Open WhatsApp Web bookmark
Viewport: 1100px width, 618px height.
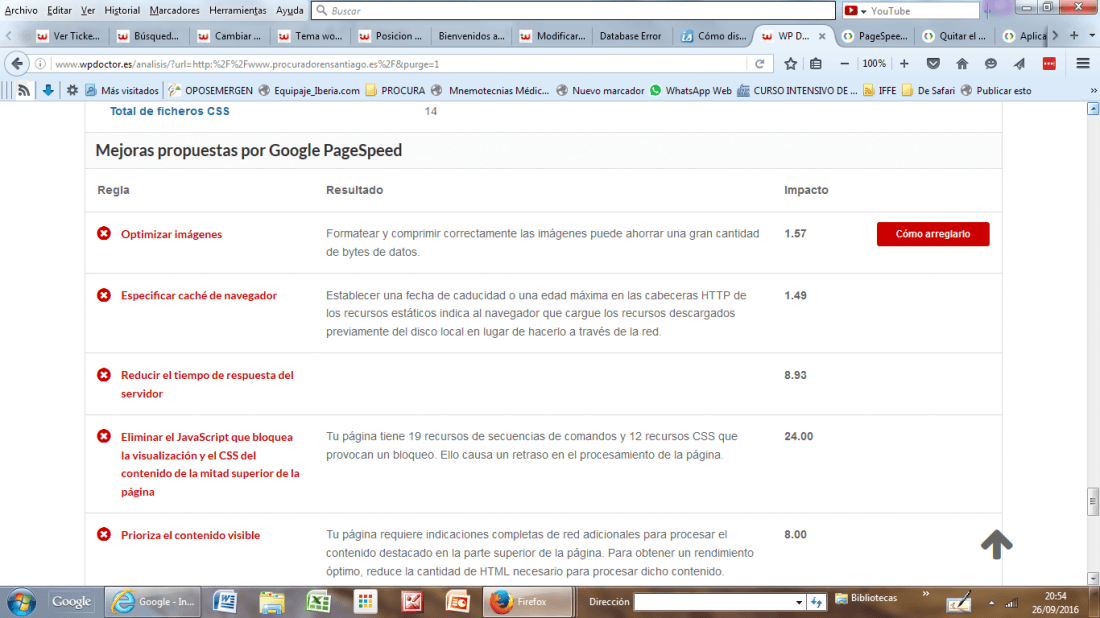click(691, 90)
